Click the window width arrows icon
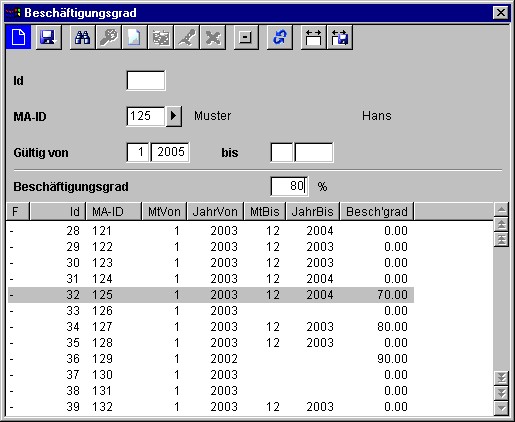Viewport: 515px width, 422px height. click(x=313, y=37)
